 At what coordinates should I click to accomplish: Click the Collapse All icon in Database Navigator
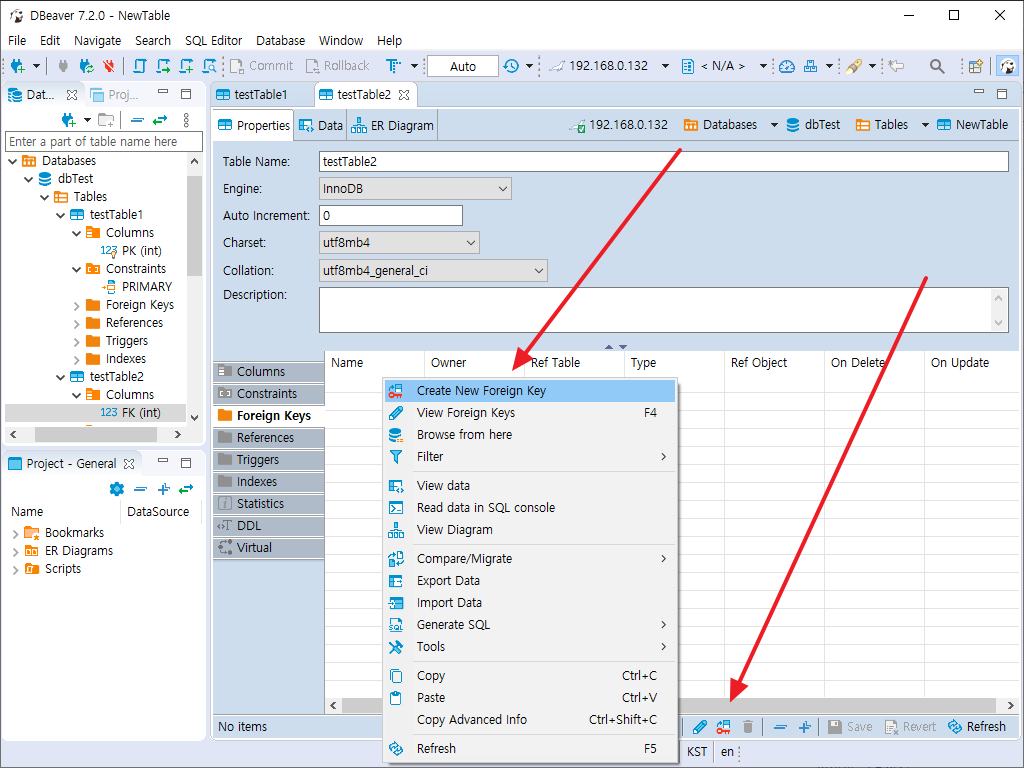click(x=137, y=120)
